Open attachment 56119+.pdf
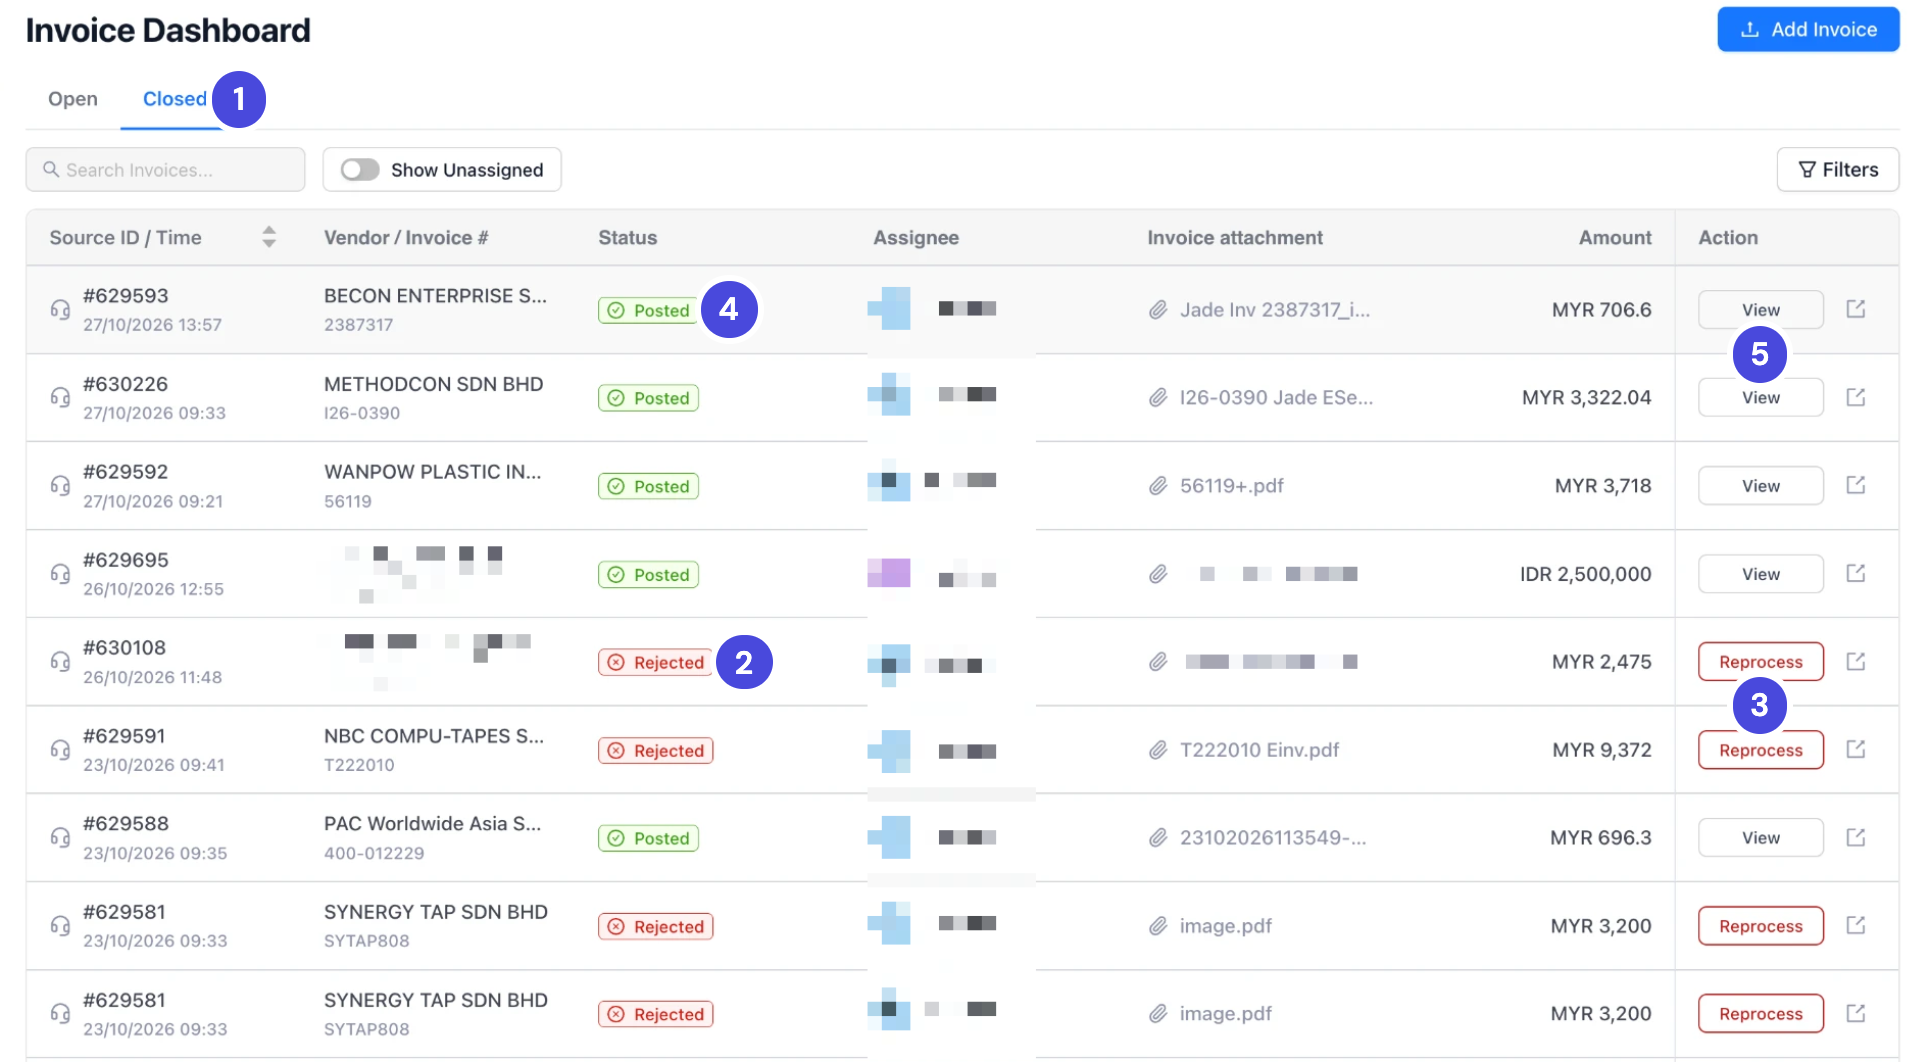 click(x=1231, y=486)
